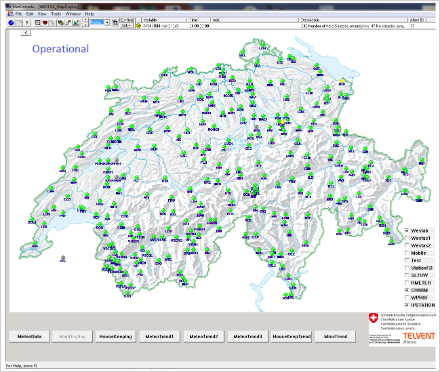Click the icon right of the toolbar dropdown
The width and height of the screenshot is (440, 372).
[115, 23]
